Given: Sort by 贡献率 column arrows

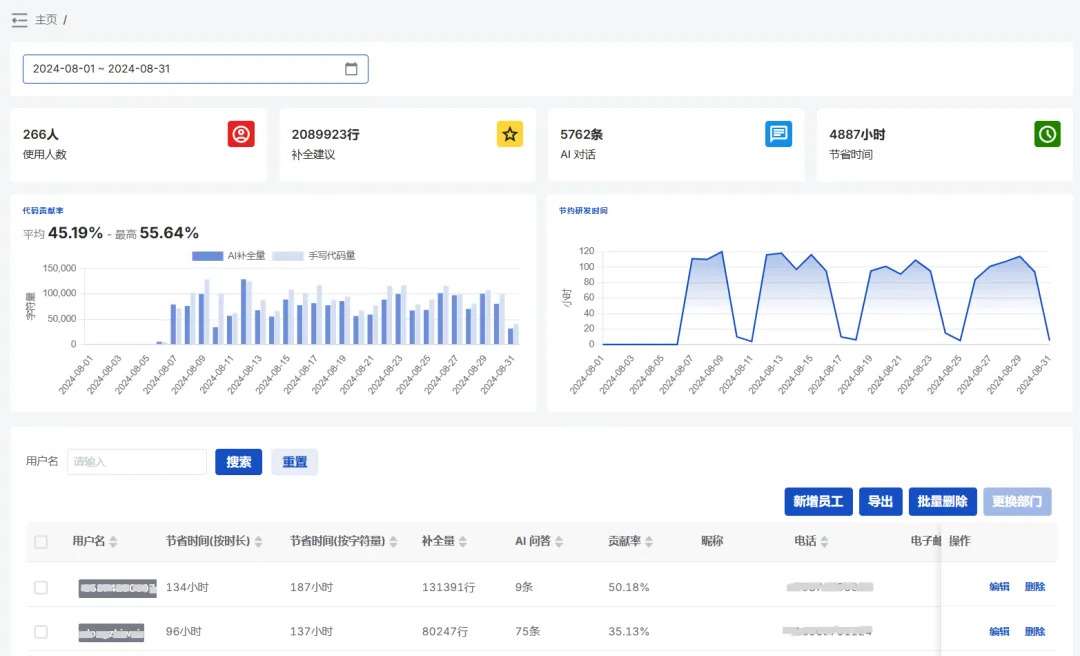Looking at the screenshot, I should pos(649,542).
